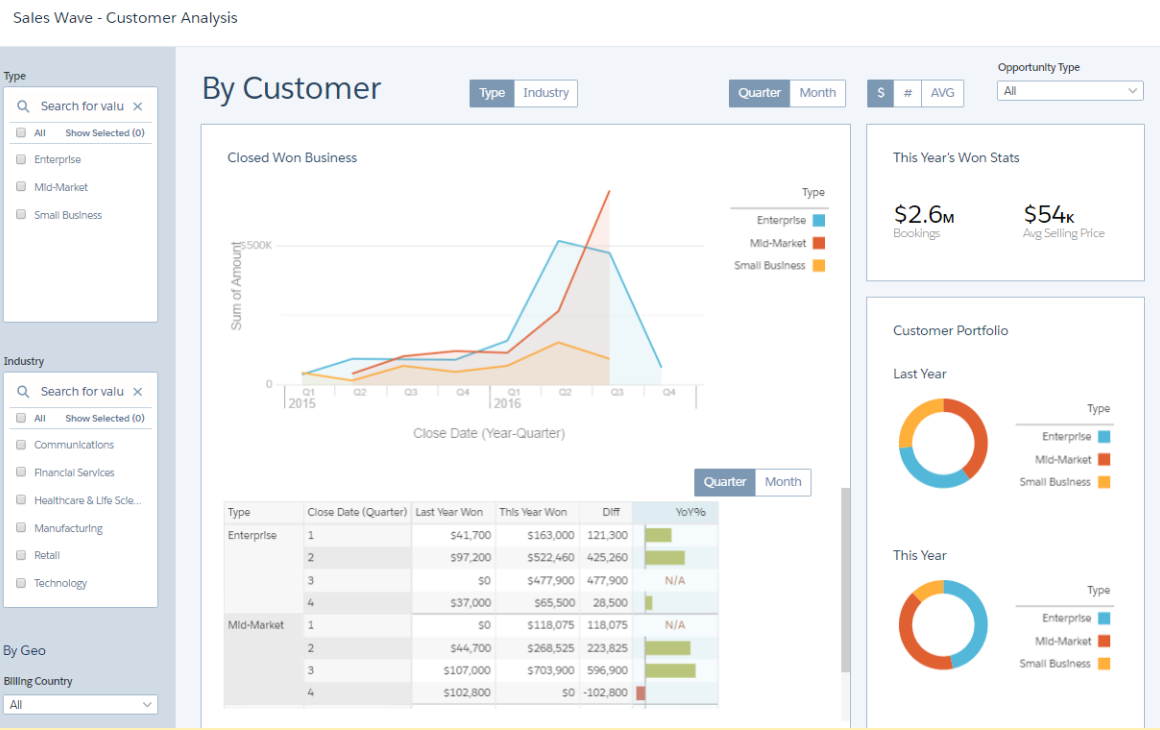Expand the Billing Country dropdown
This screenshot has width=1160, height=730.
80,705
